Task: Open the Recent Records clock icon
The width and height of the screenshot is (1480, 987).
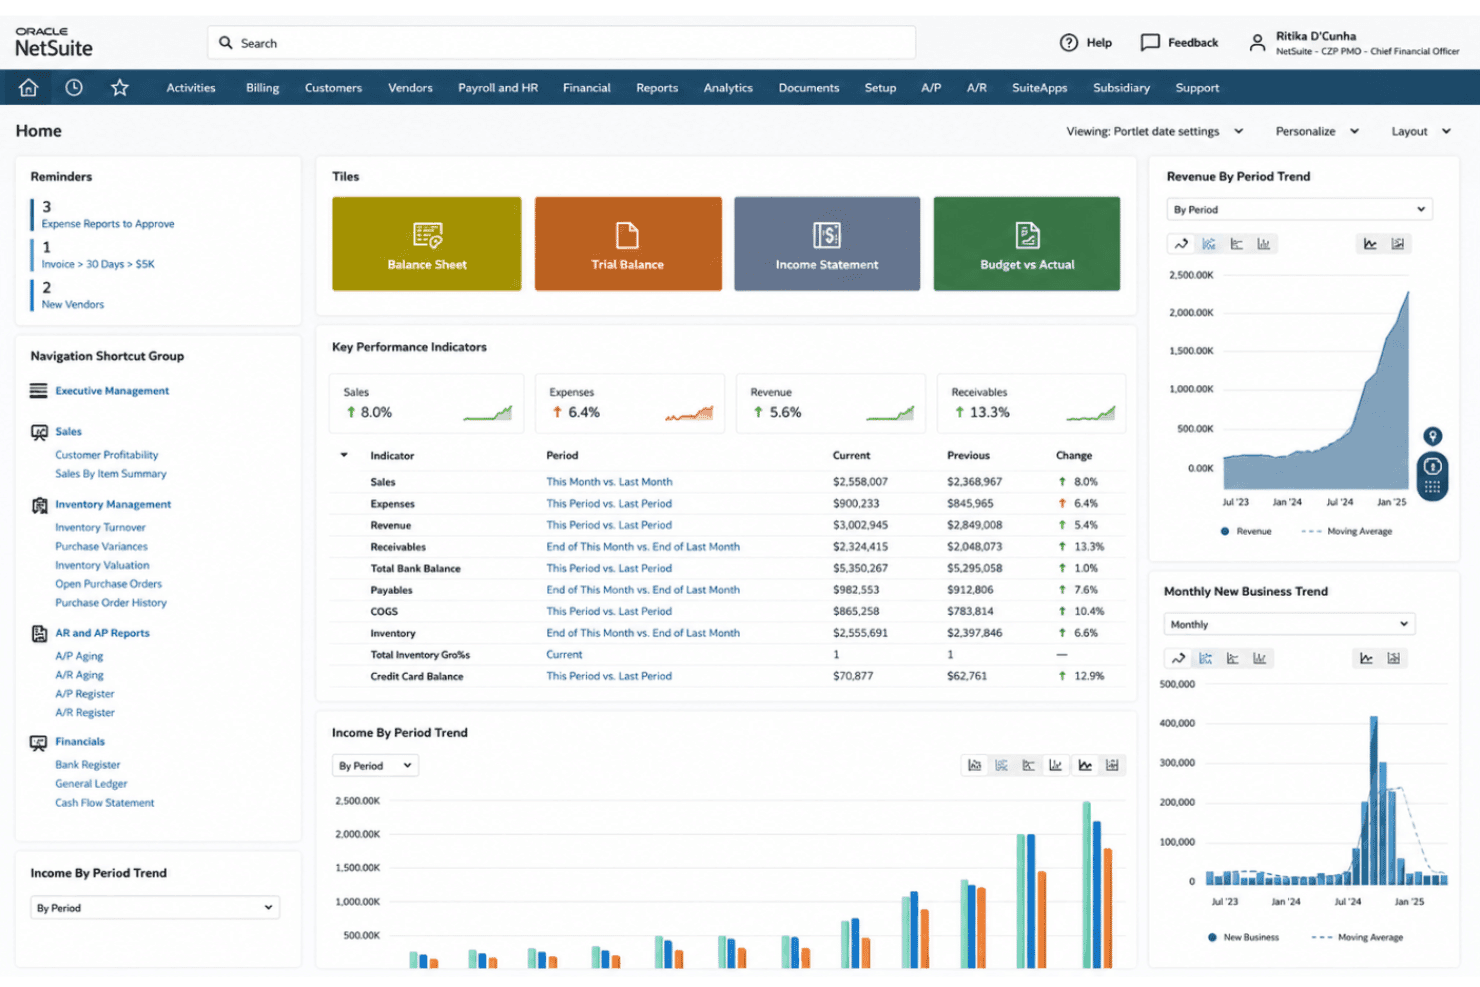Action: point(74,88)
